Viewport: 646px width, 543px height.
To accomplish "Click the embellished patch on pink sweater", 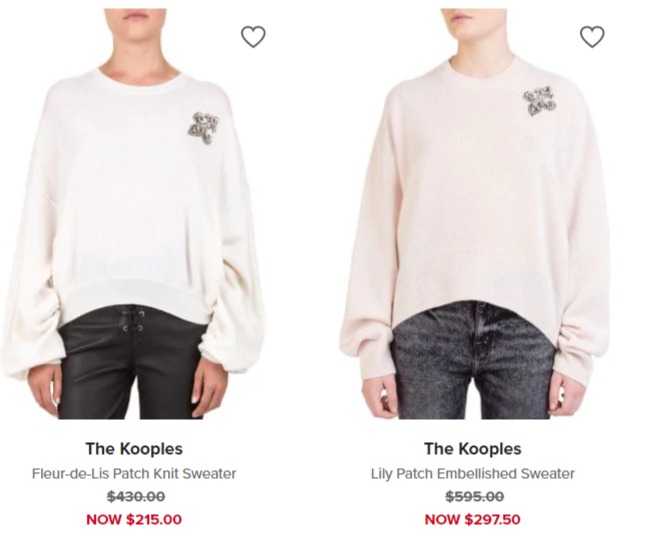I will tap(539, 102).
